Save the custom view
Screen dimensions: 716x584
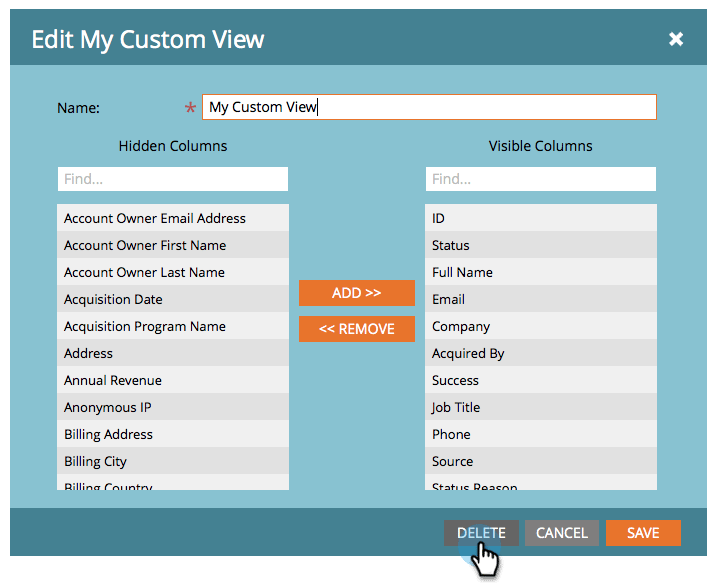point(643,533)
